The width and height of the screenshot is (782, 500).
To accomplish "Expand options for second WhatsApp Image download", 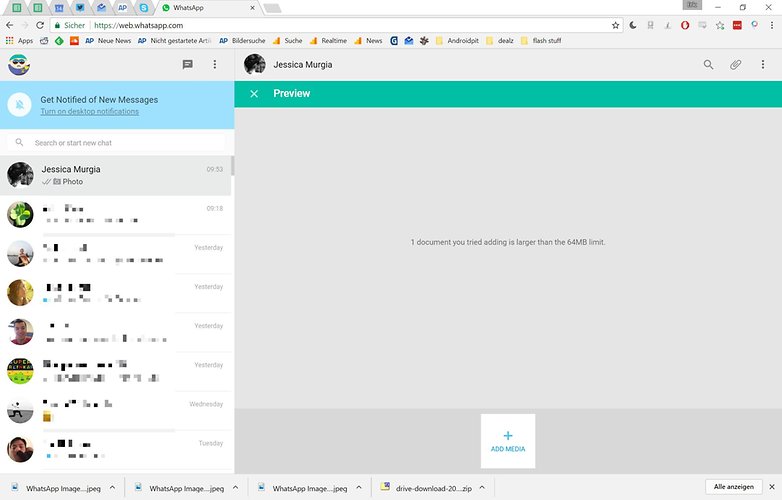I will tap(235, 488).
